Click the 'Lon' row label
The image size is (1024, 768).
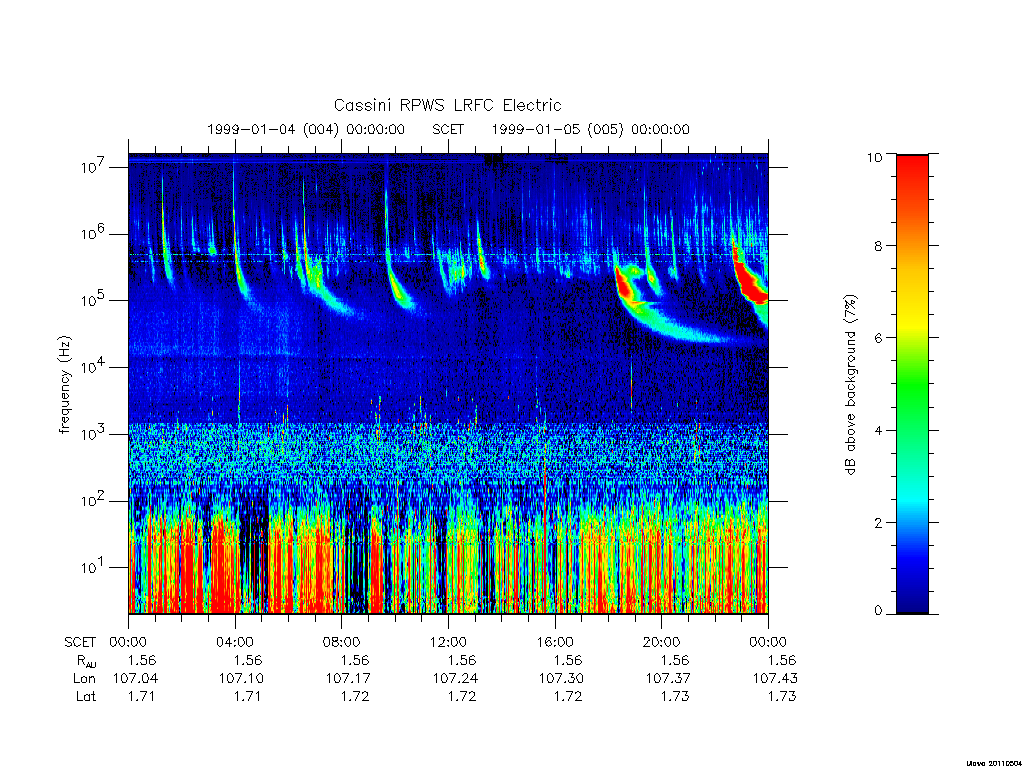click(x=85, y=679)
